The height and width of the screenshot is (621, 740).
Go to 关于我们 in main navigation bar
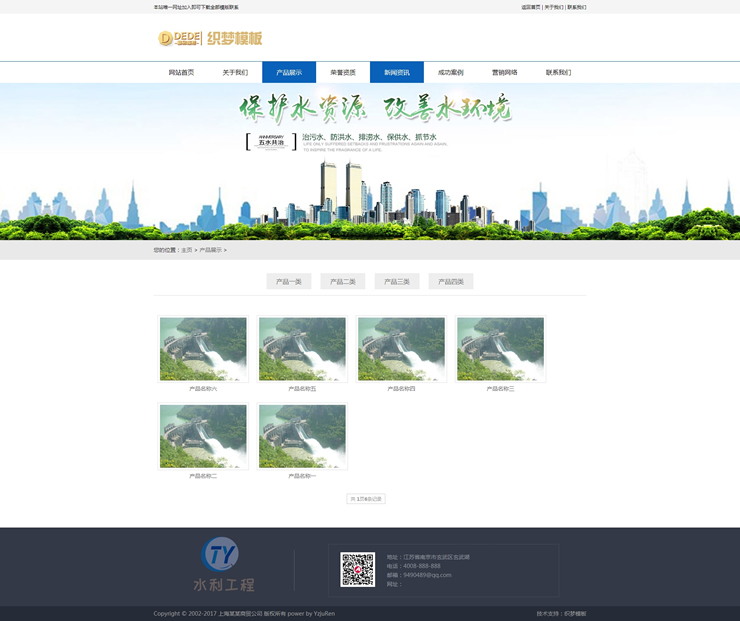[235, 73]
